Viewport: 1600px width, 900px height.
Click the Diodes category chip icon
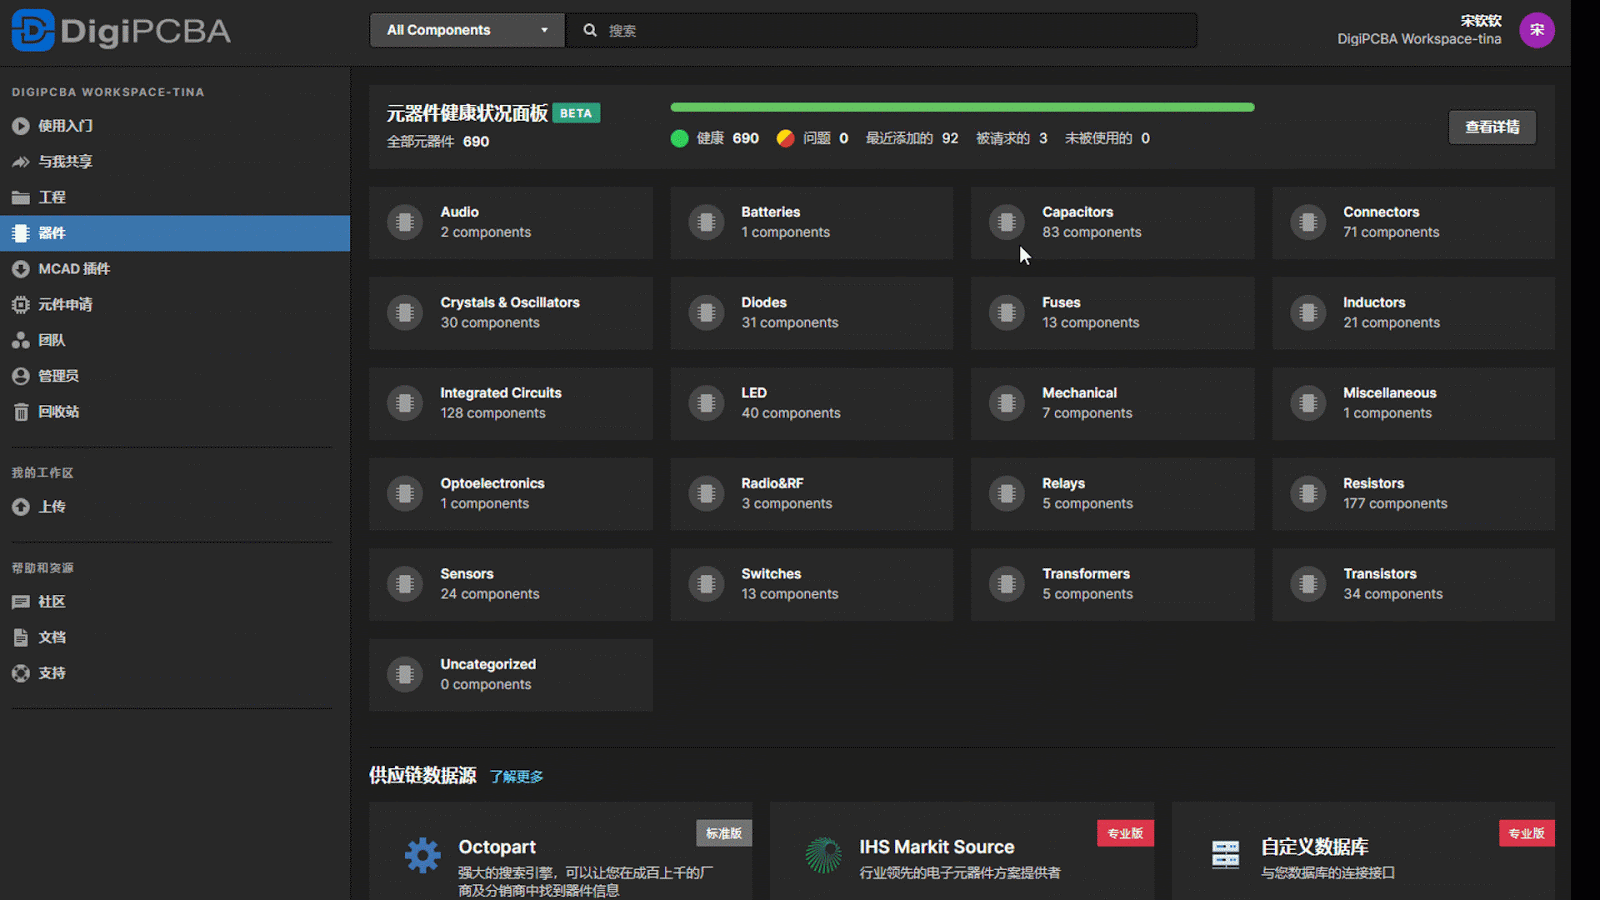[x=706, y=313]
